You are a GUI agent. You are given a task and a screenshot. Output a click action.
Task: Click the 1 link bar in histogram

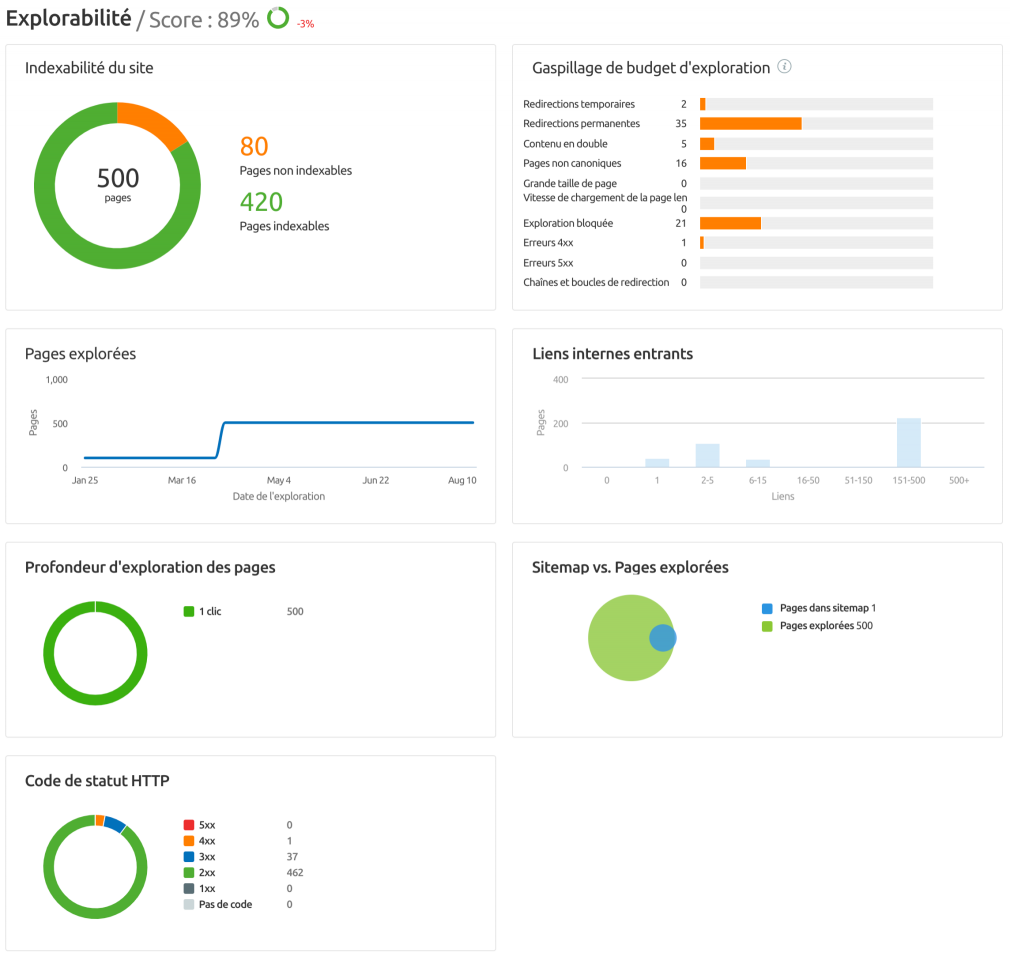[x=657, y=463]
